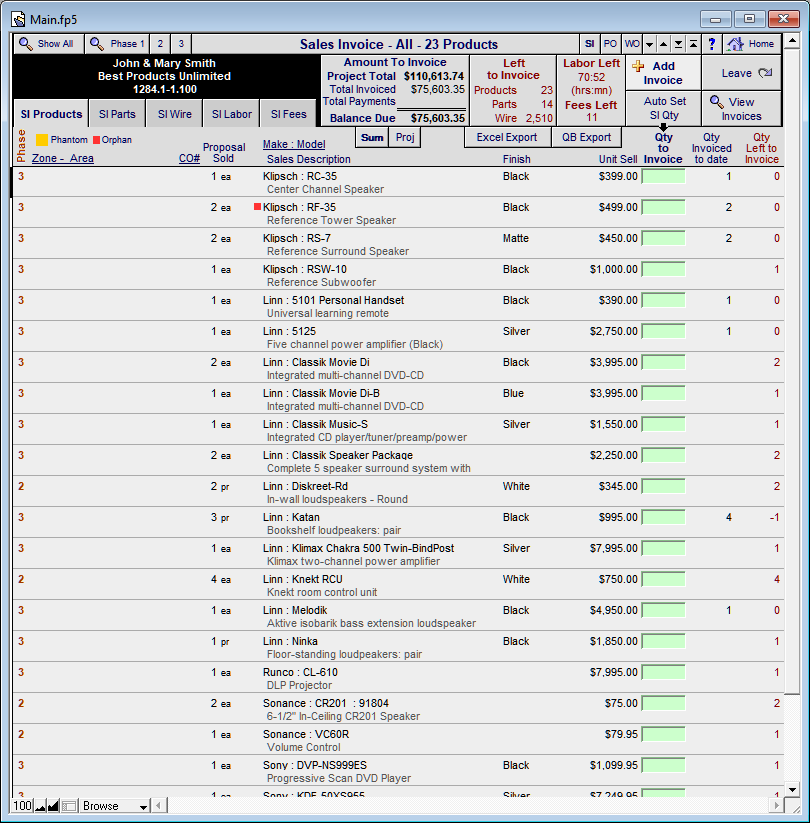This screenshot has width=810, height=823.
Task: Click the zoom out icon in status bar
Action: point(40,806)
